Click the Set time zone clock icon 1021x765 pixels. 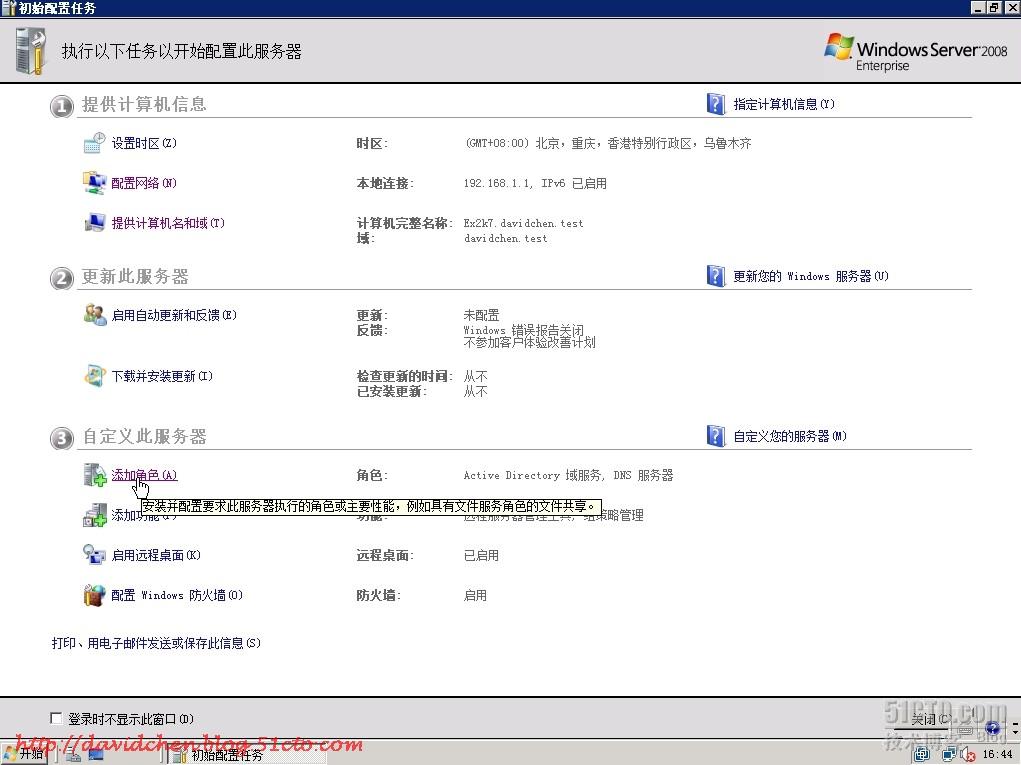click(94, 143)
